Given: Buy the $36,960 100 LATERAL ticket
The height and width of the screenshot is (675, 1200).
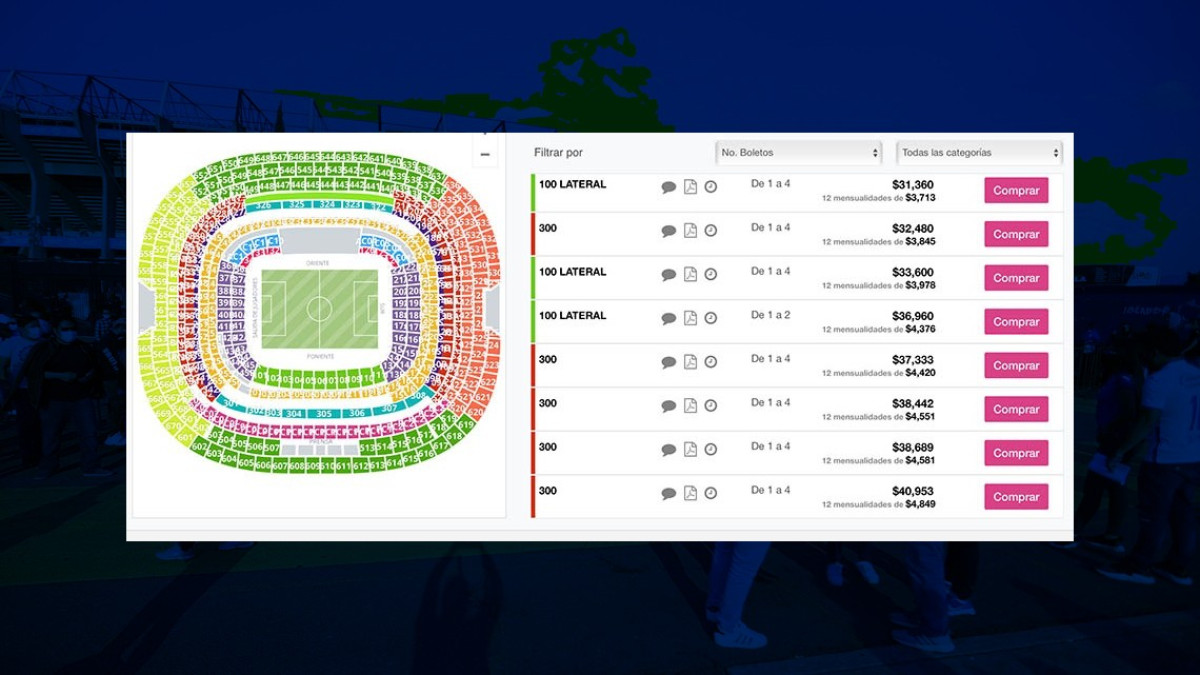Looking at the screenshot, I should point(1016,322).
